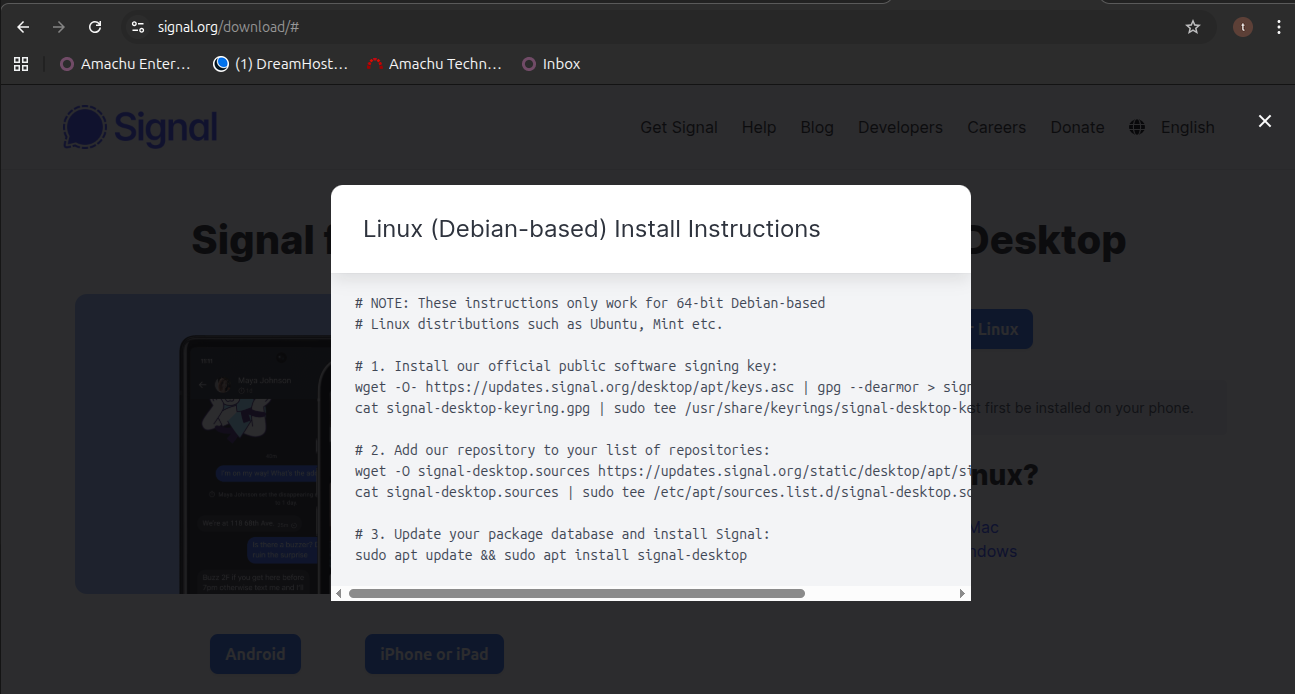This screenshot has width=1295, height=694.
Task: Click the iPhone or iPad button
Action: tap(434, 654)
